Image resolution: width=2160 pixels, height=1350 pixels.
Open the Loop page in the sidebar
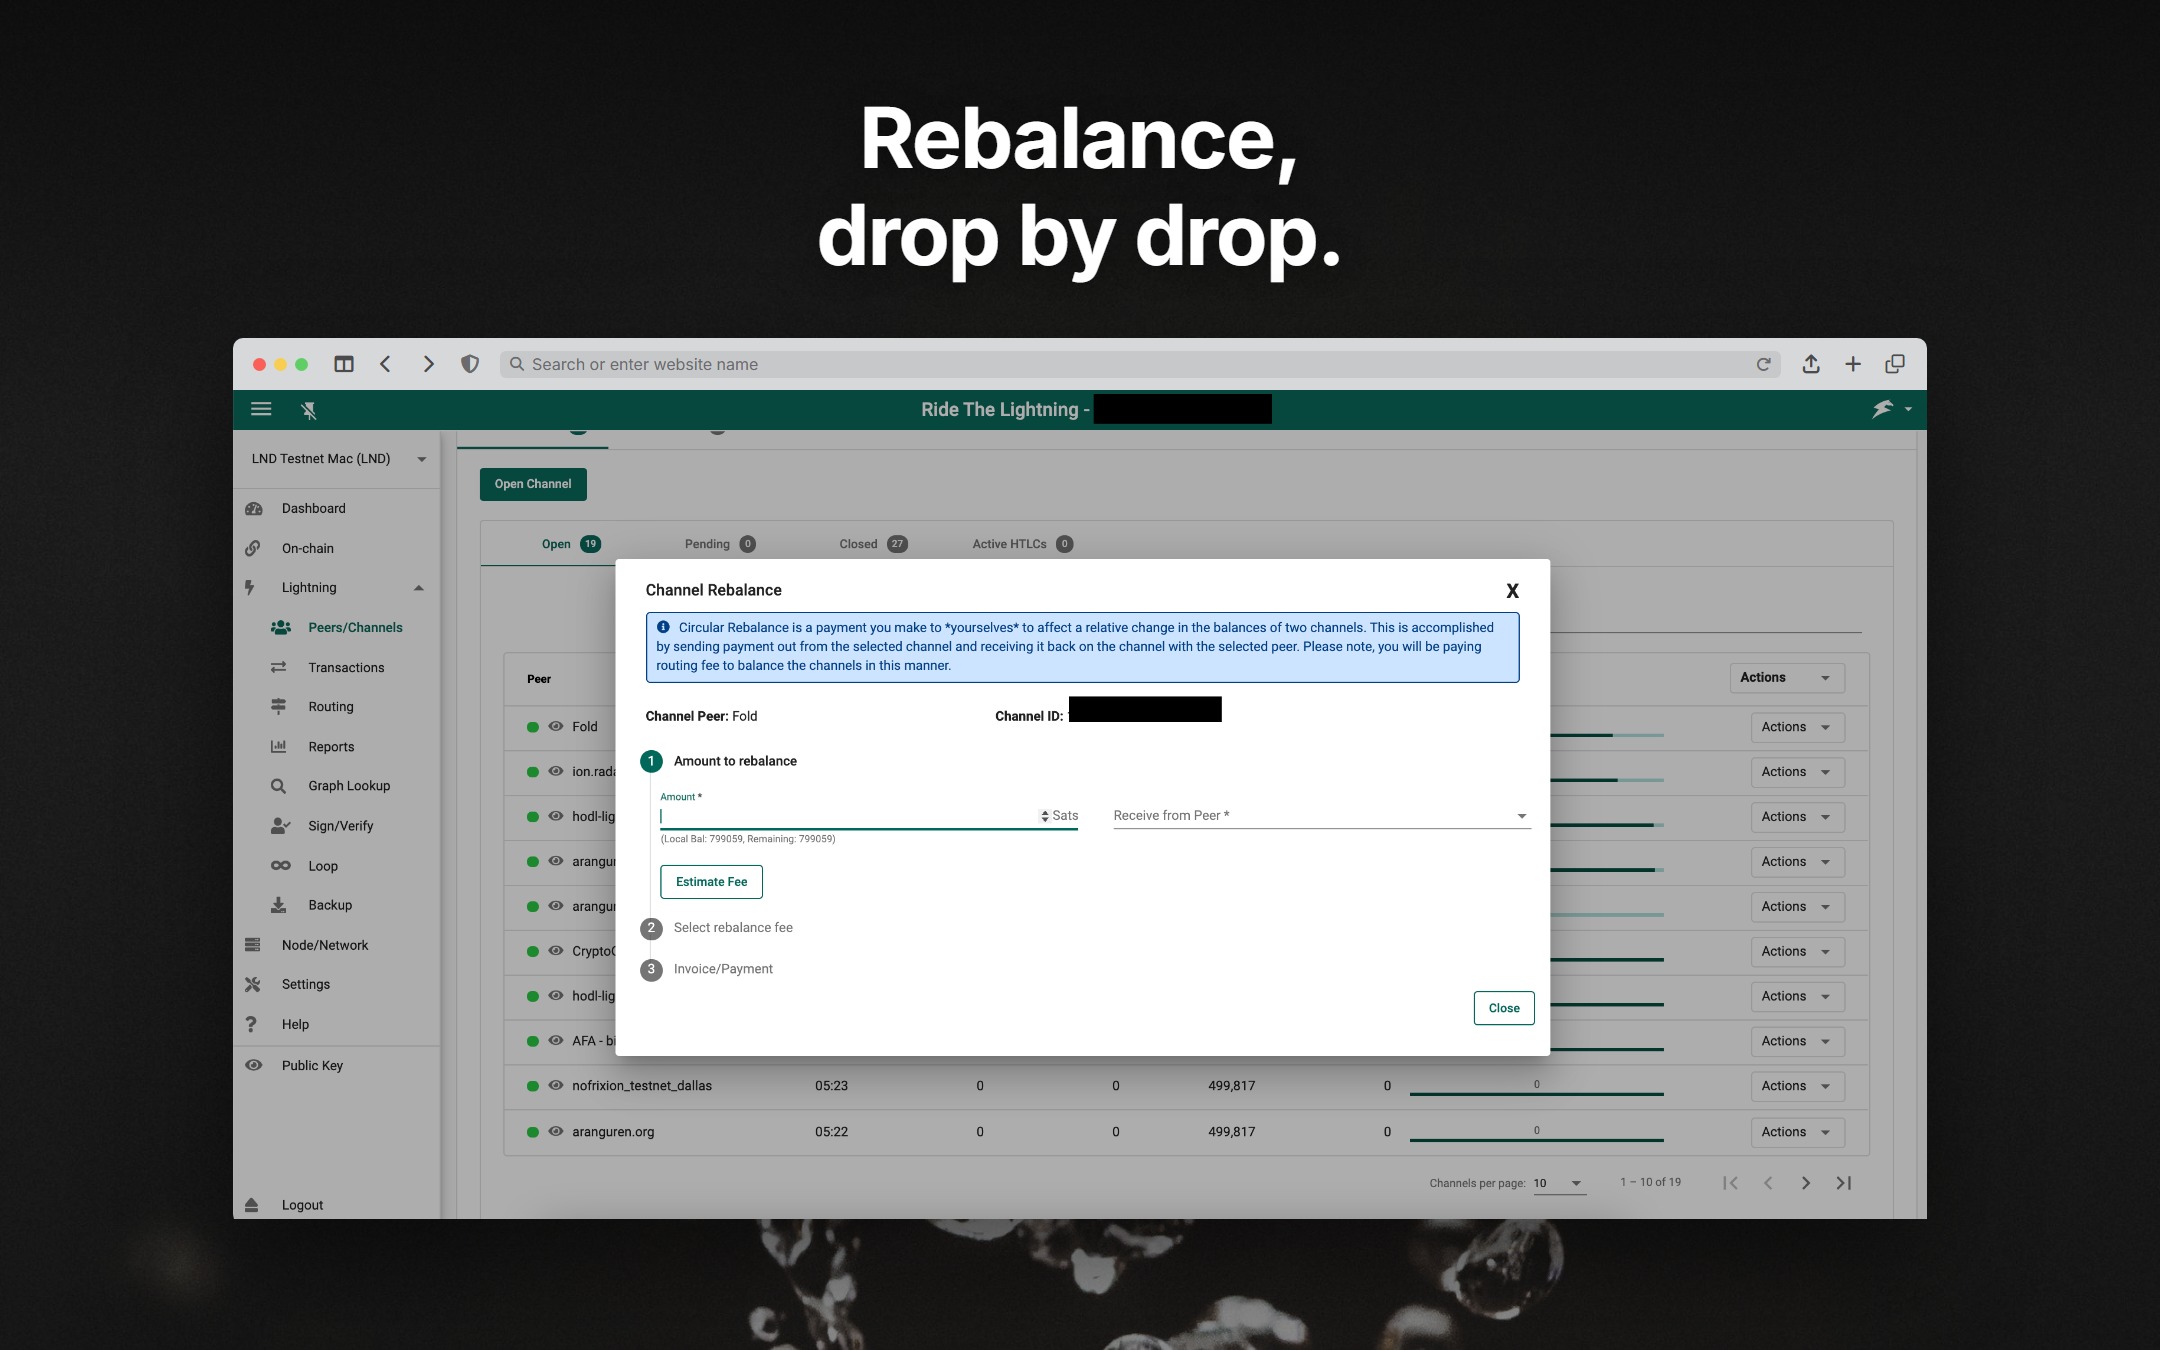(322, 866)
